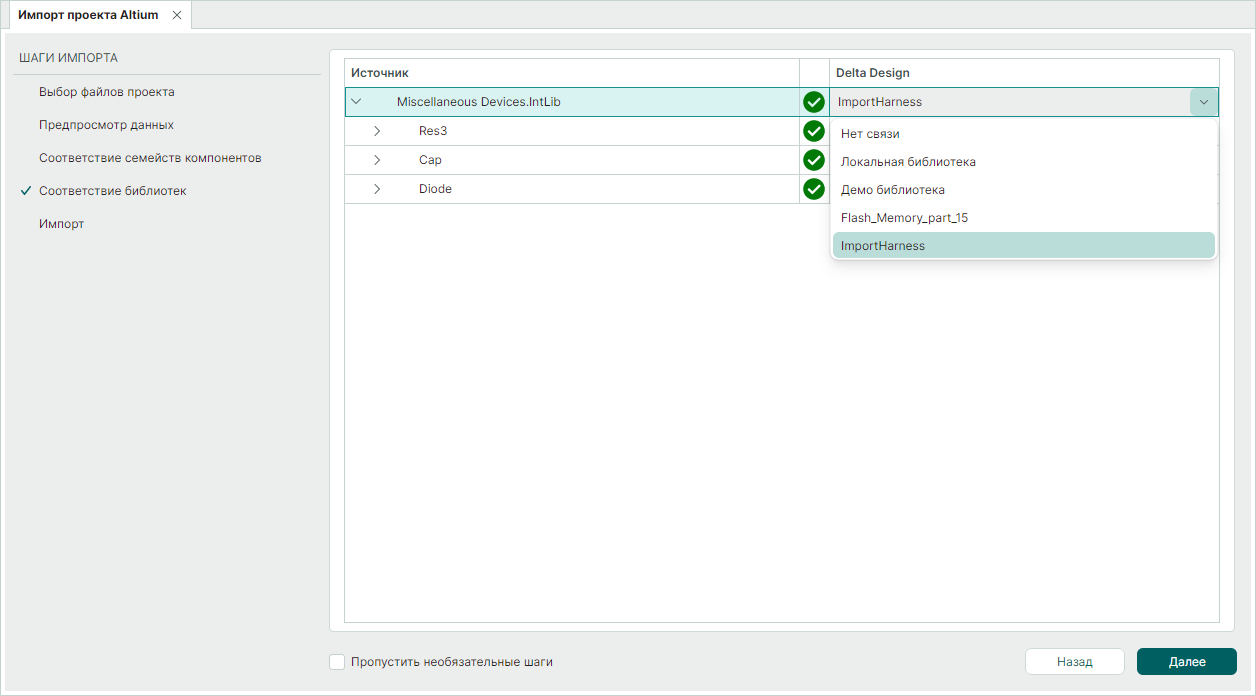Close the ImportHarness dropdown arrow
Image resolution: width=1256 pixels, height=696 pixels.
point(1203,102)
